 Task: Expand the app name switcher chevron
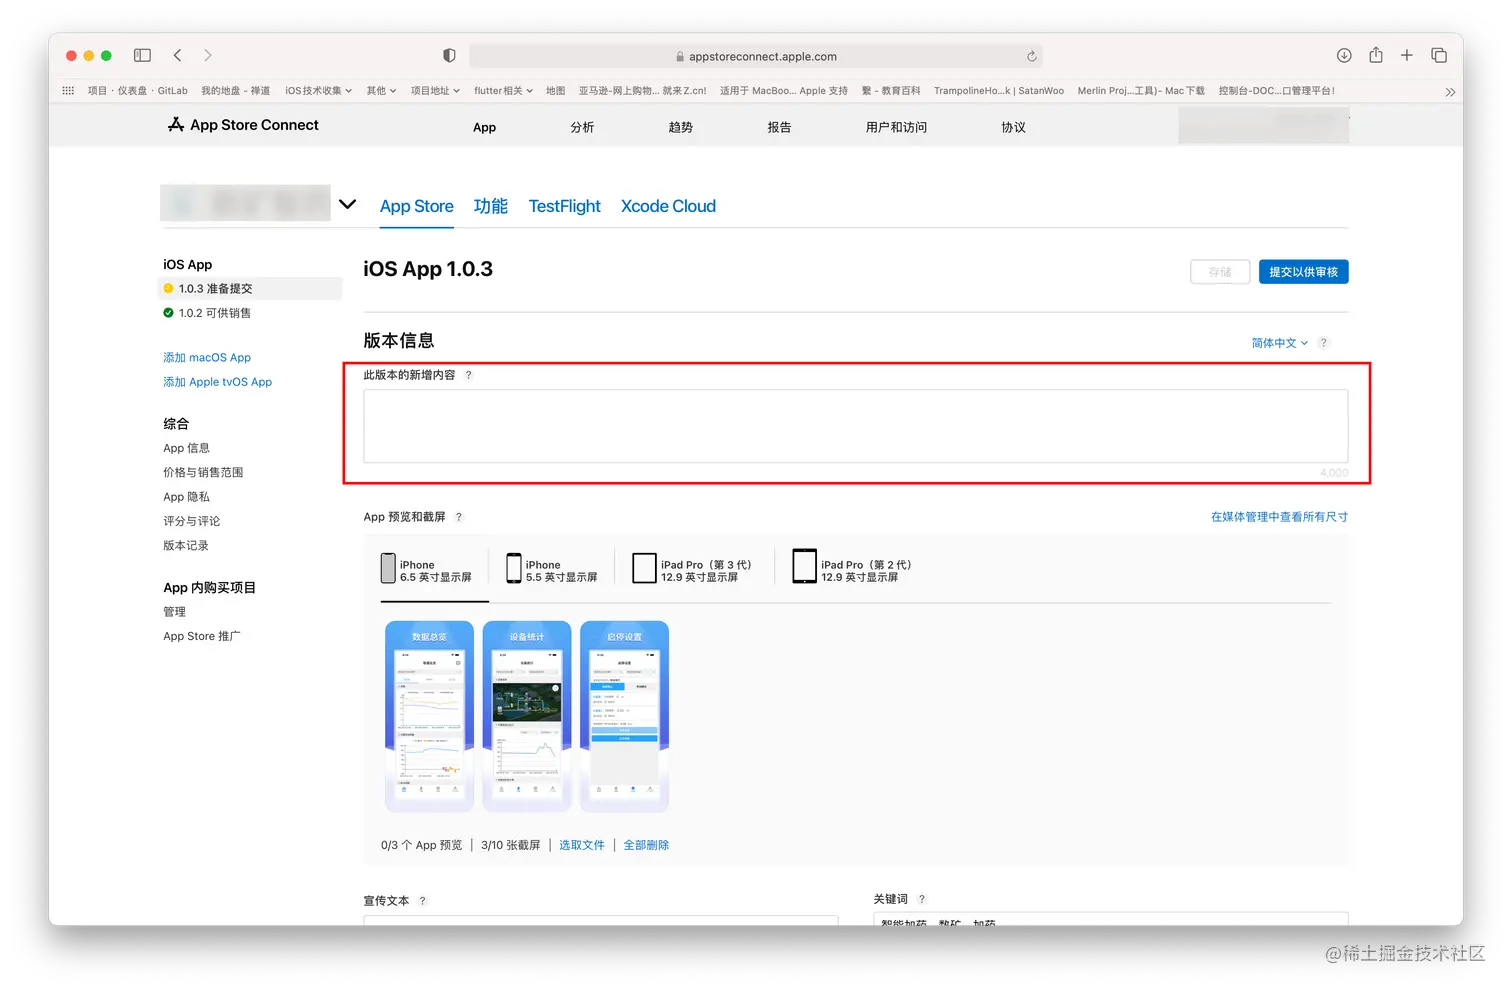click(x=347, y=204)
